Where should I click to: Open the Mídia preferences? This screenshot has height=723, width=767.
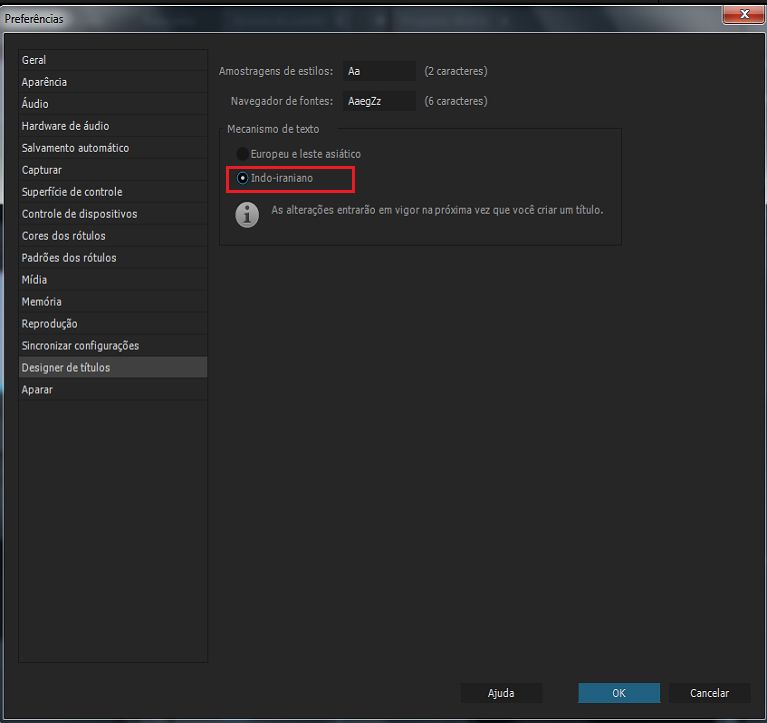click(x=113, y=280)
